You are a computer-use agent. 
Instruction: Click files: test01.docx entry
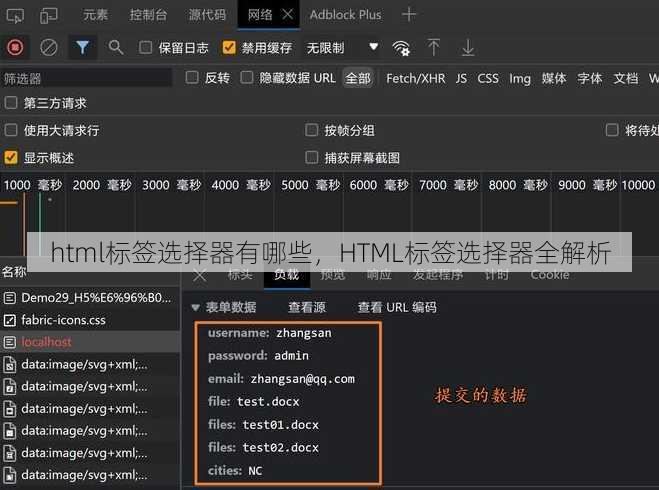coord(264,425)
